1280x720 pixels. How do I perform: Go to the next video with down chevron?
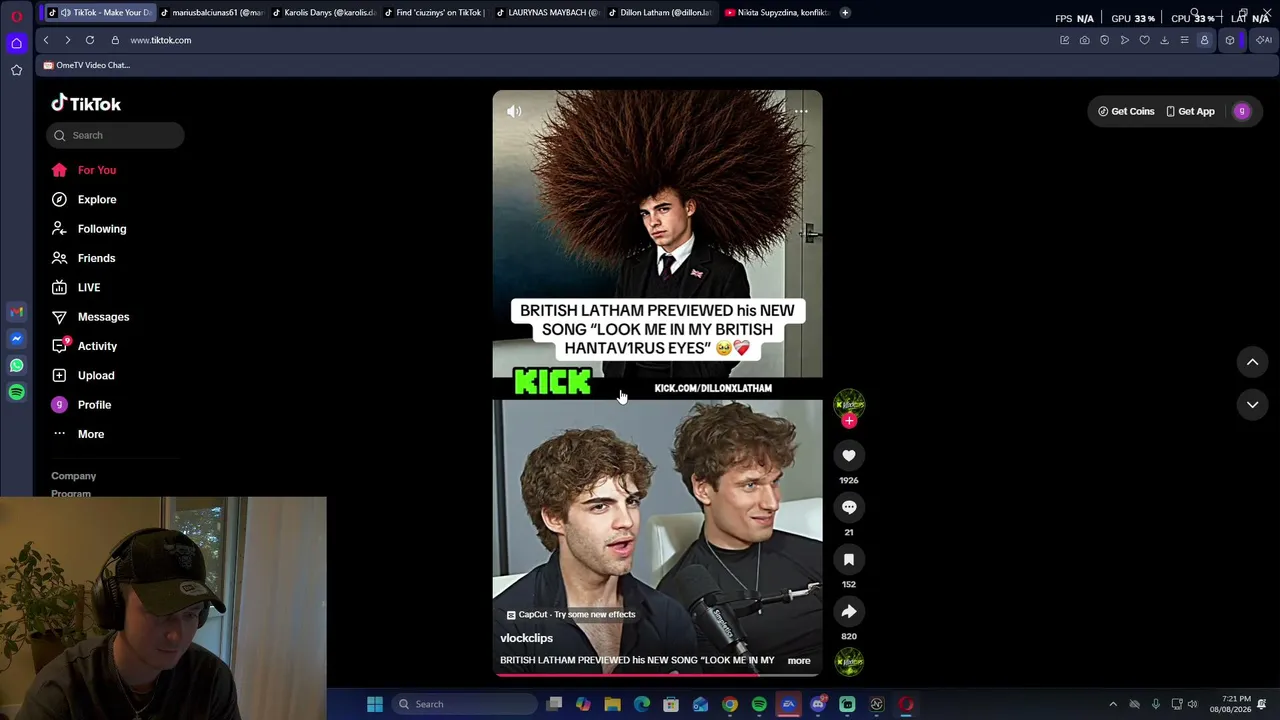(x=1252, y=404)
